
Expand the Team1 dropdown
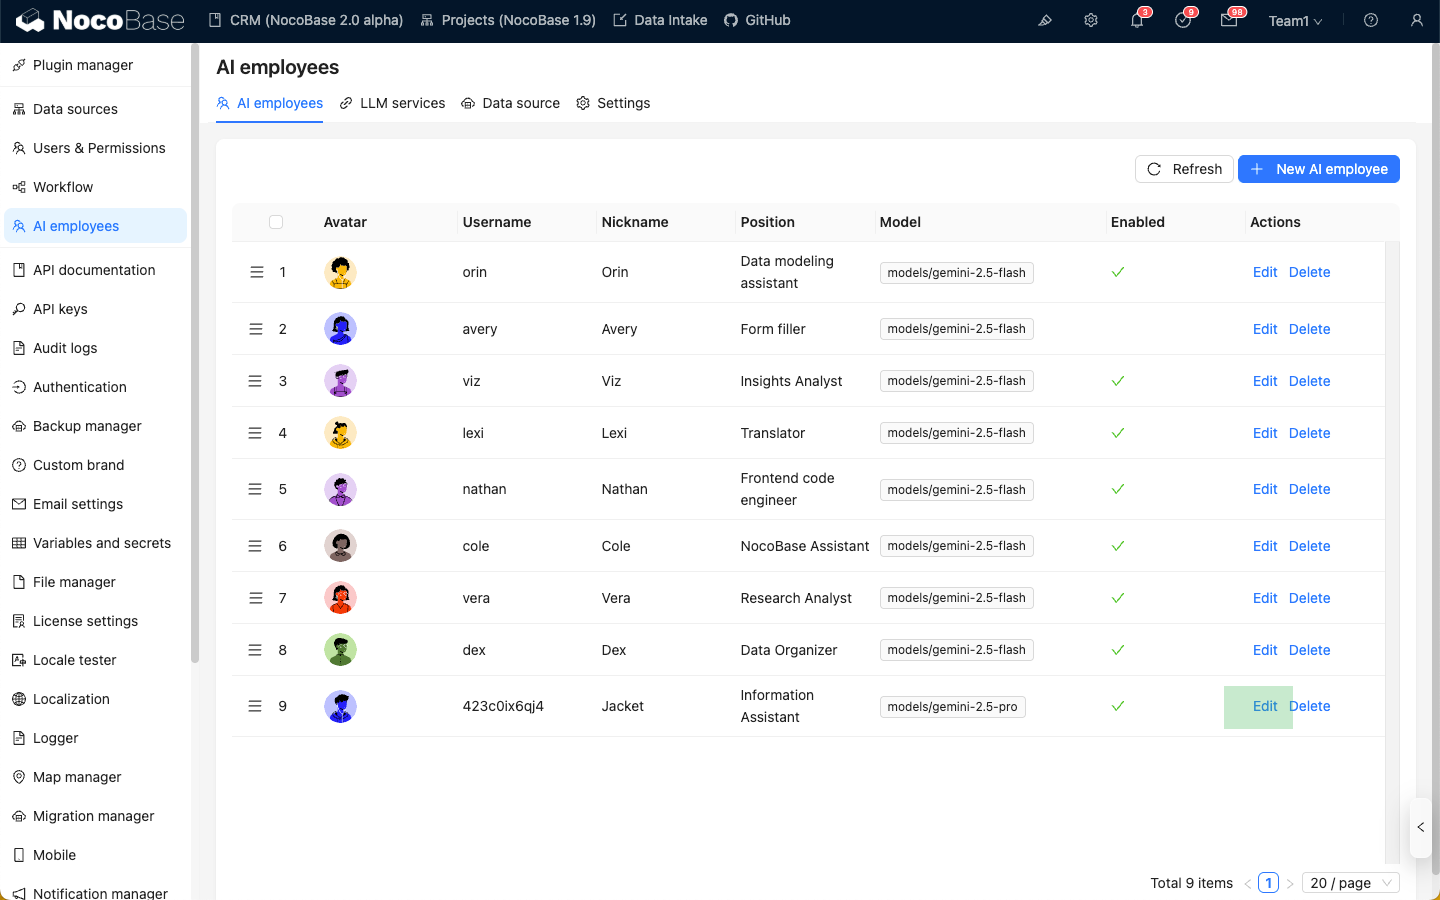click(x=1295, y=21)
